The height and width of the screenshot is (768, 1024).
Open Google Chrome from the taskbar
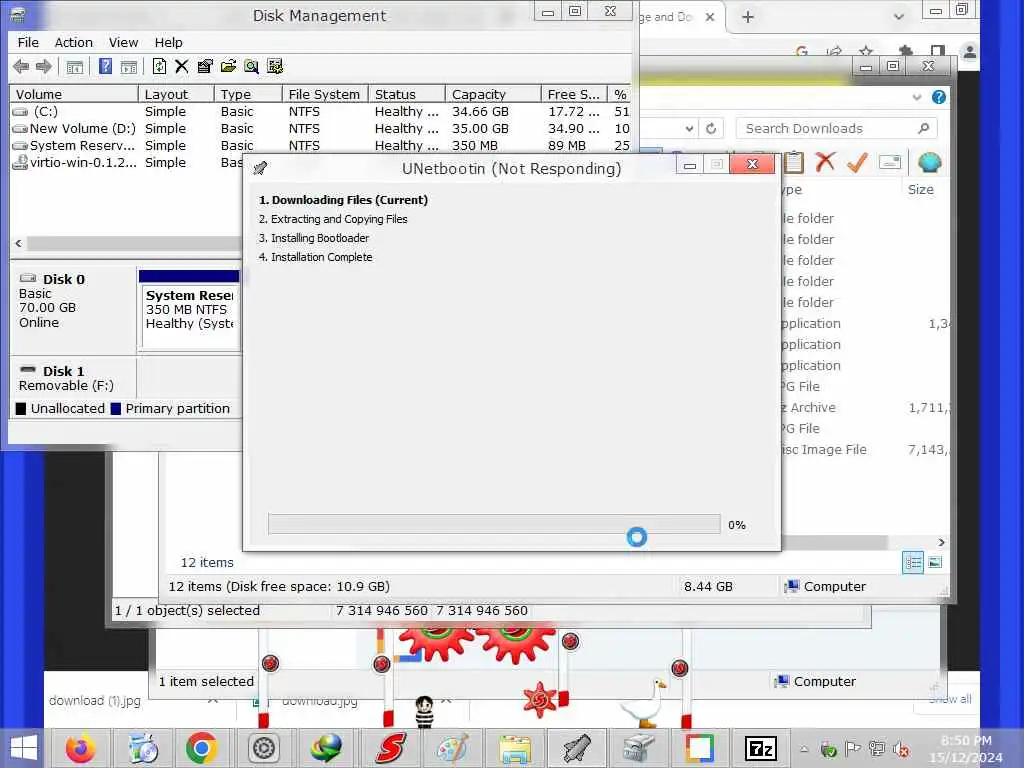coord(201,748)
